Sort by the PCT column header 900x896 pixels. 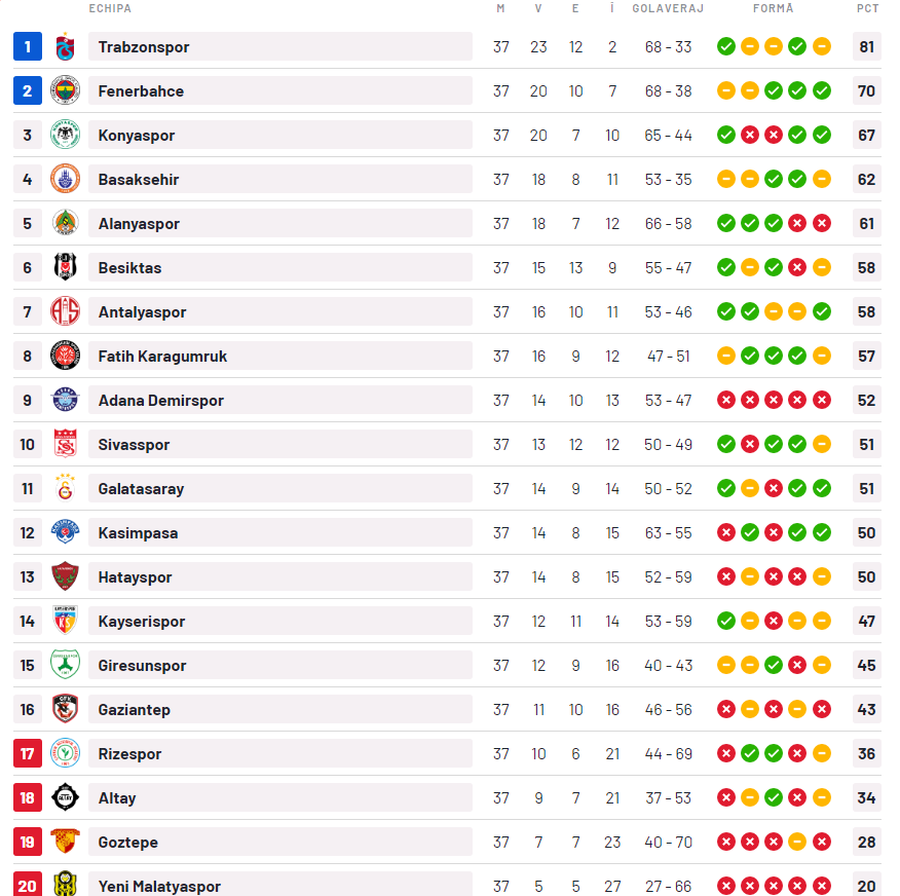point(867,9)
